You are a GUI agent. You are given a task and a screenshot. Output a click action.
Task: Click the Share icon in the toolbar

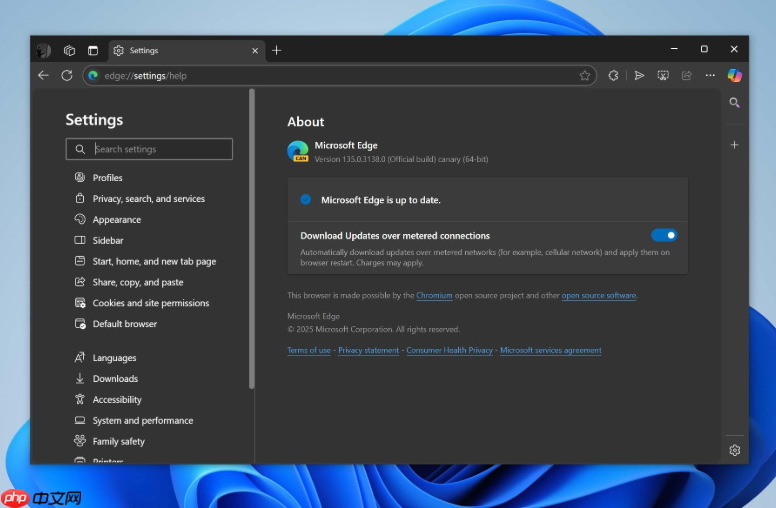(686, 75)
